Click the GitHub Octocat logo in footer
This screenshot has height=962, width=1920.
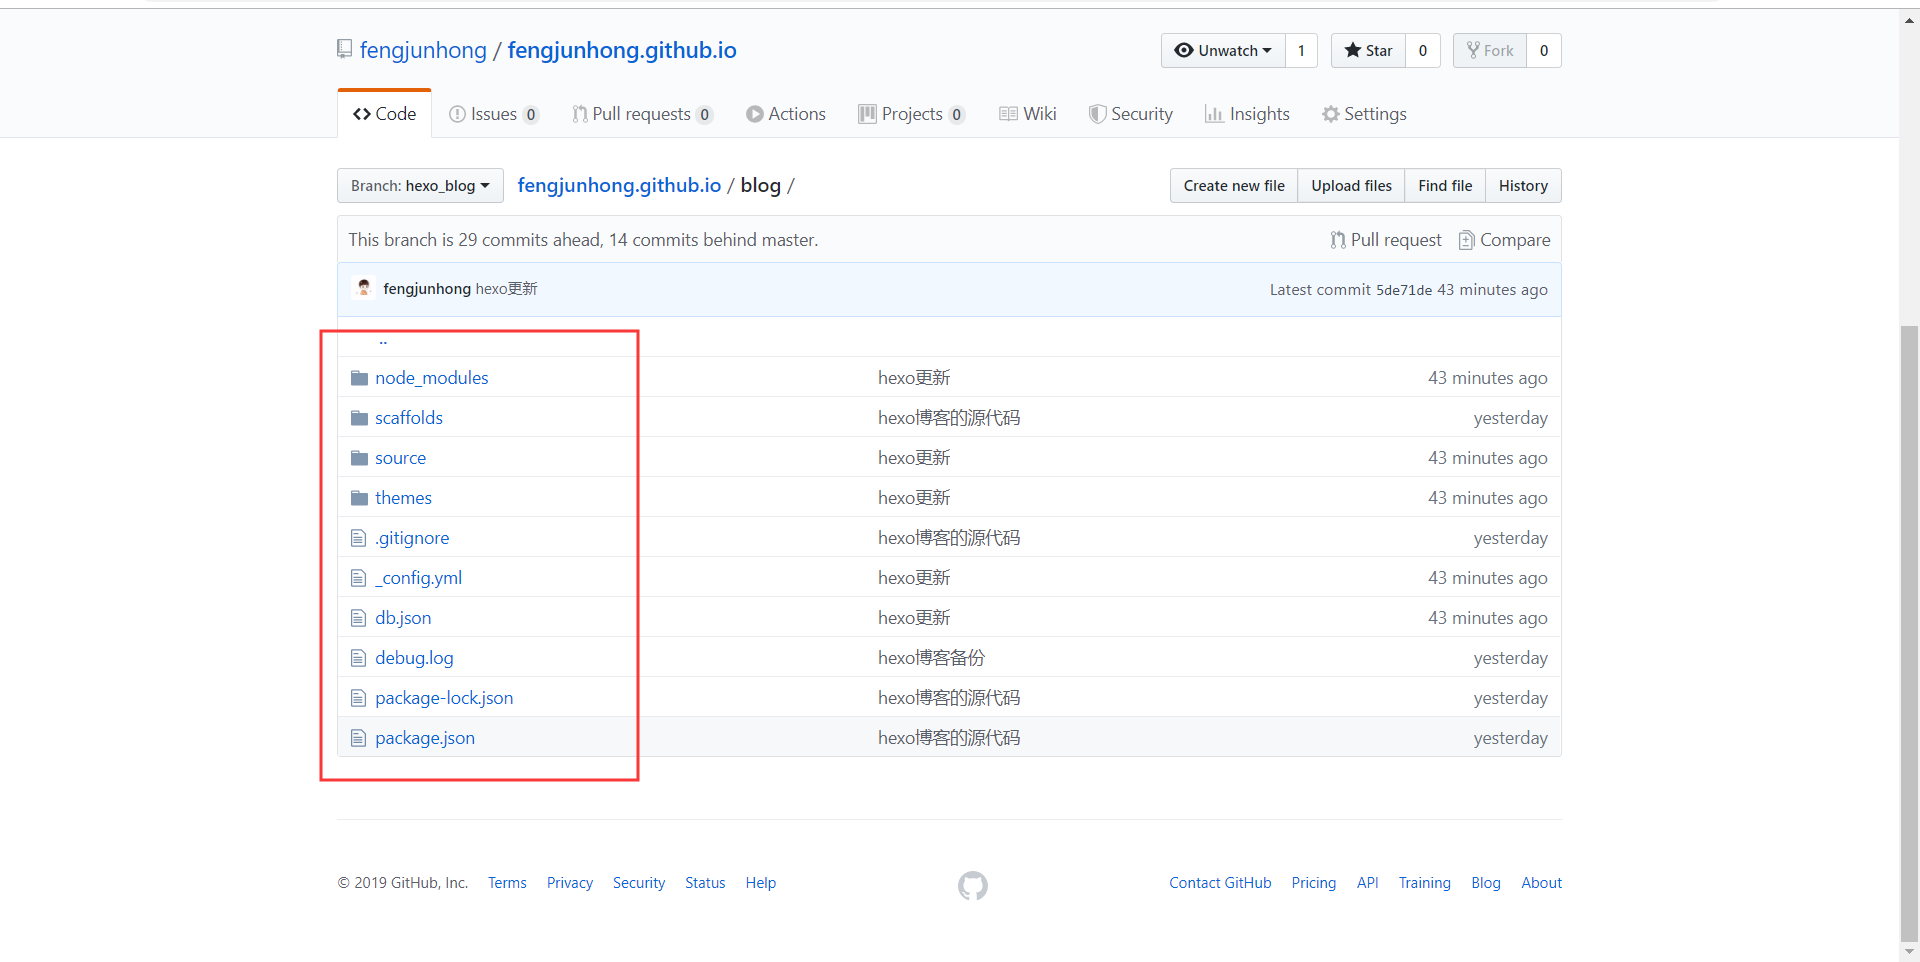coord(973,885)
